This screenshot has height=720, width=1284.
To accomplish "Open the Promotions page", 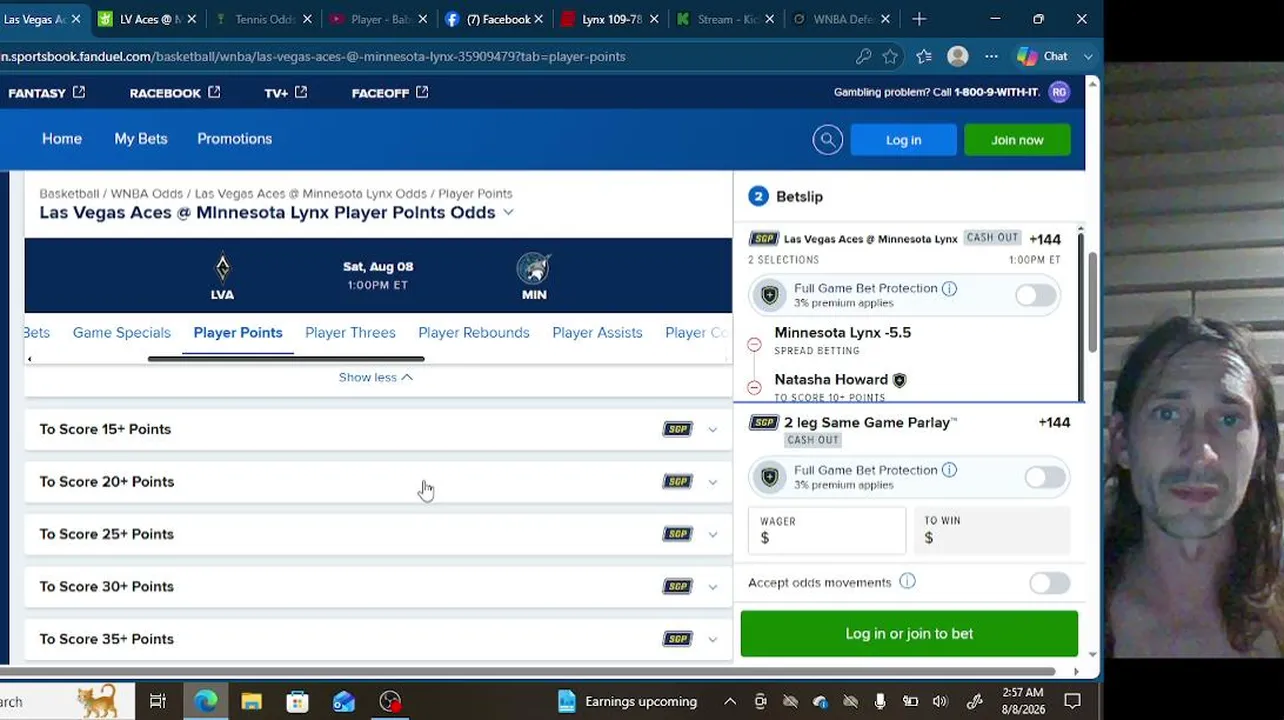I will coord(234,139).
